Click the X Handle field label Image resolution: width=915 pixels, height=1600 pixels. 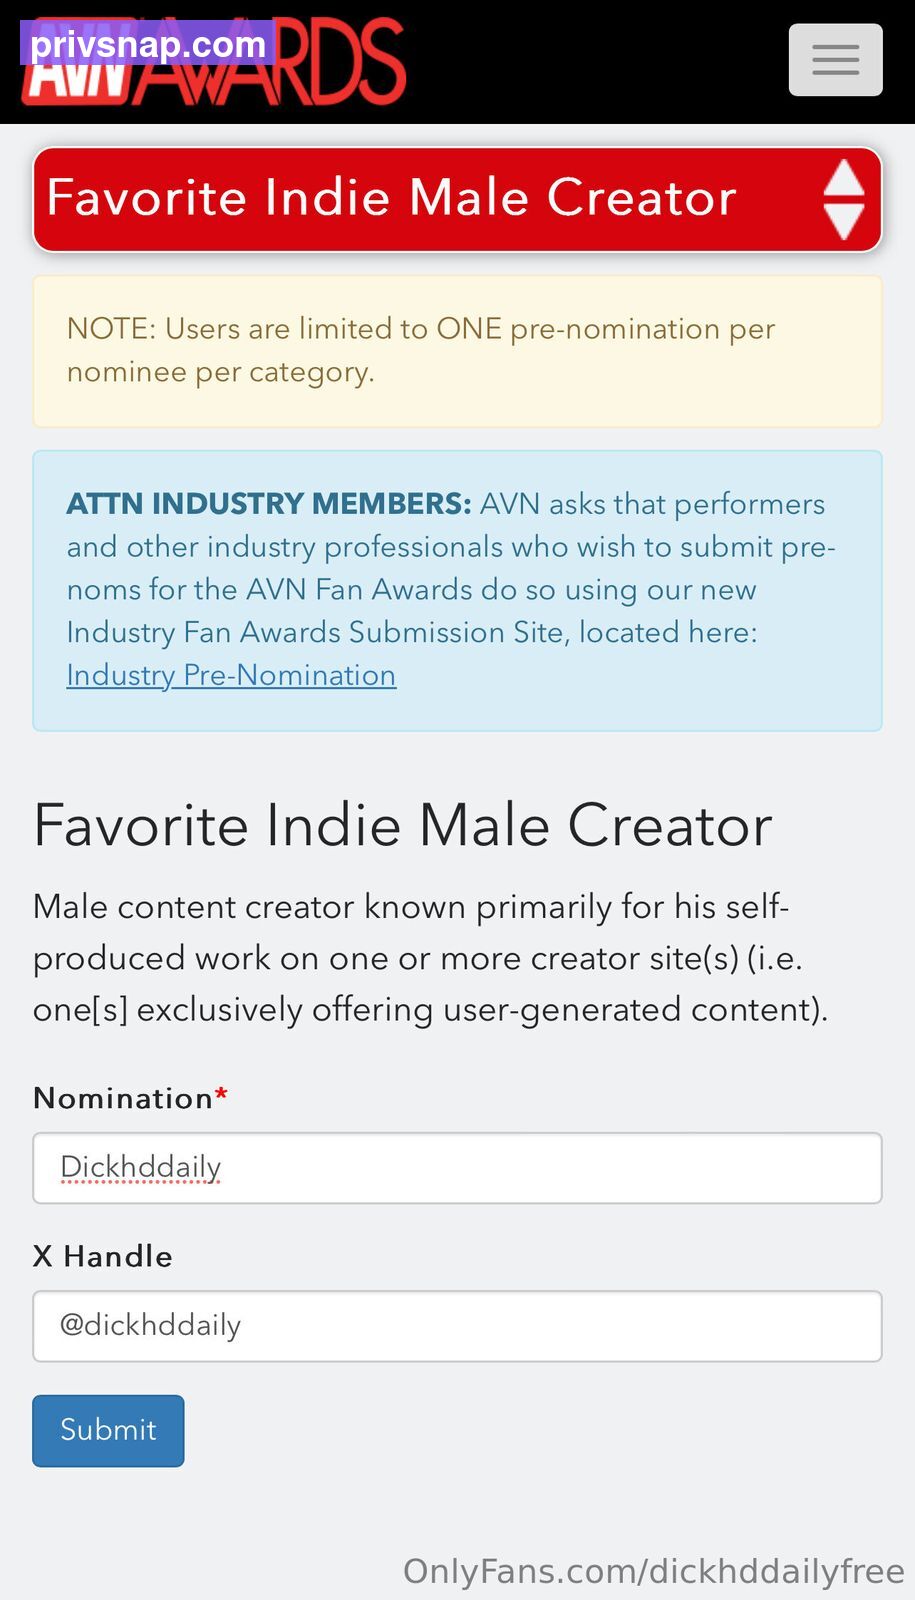pos(103,1256)
